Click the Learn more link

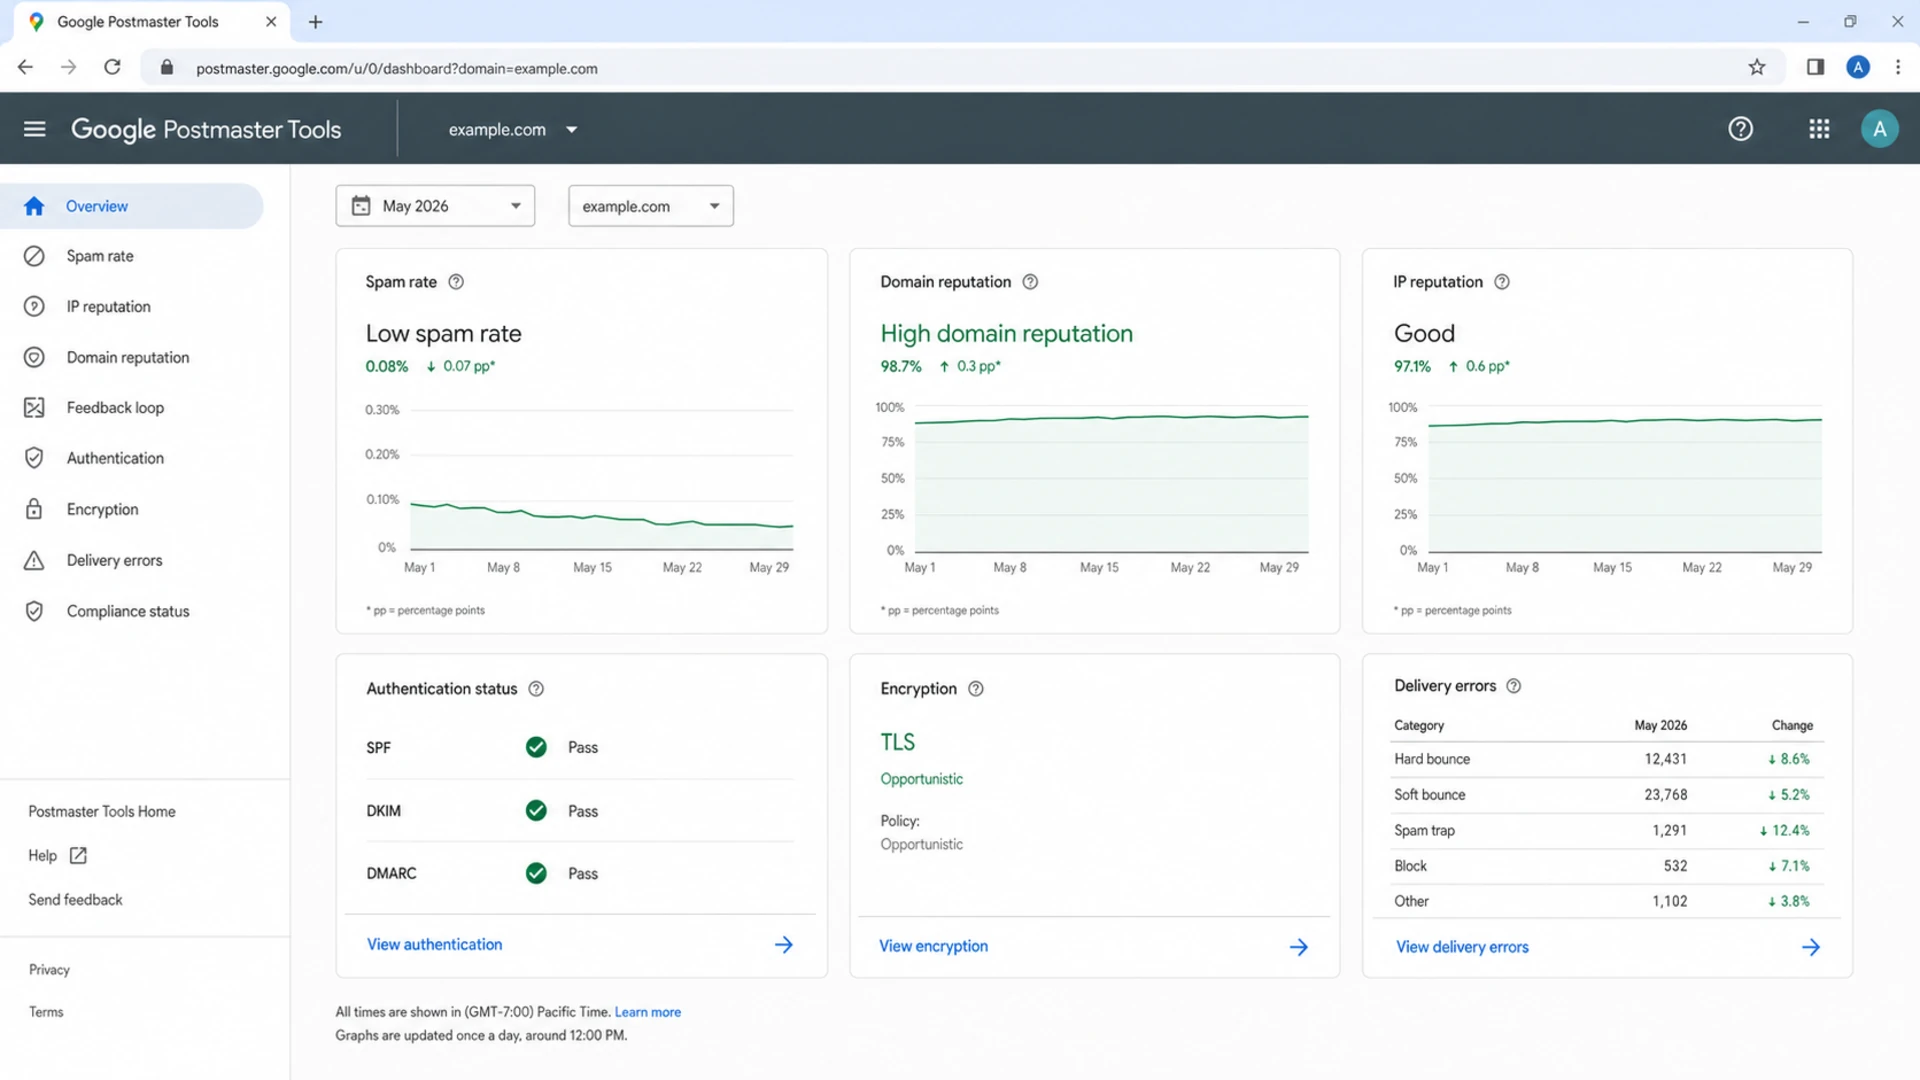[648, 1012]
